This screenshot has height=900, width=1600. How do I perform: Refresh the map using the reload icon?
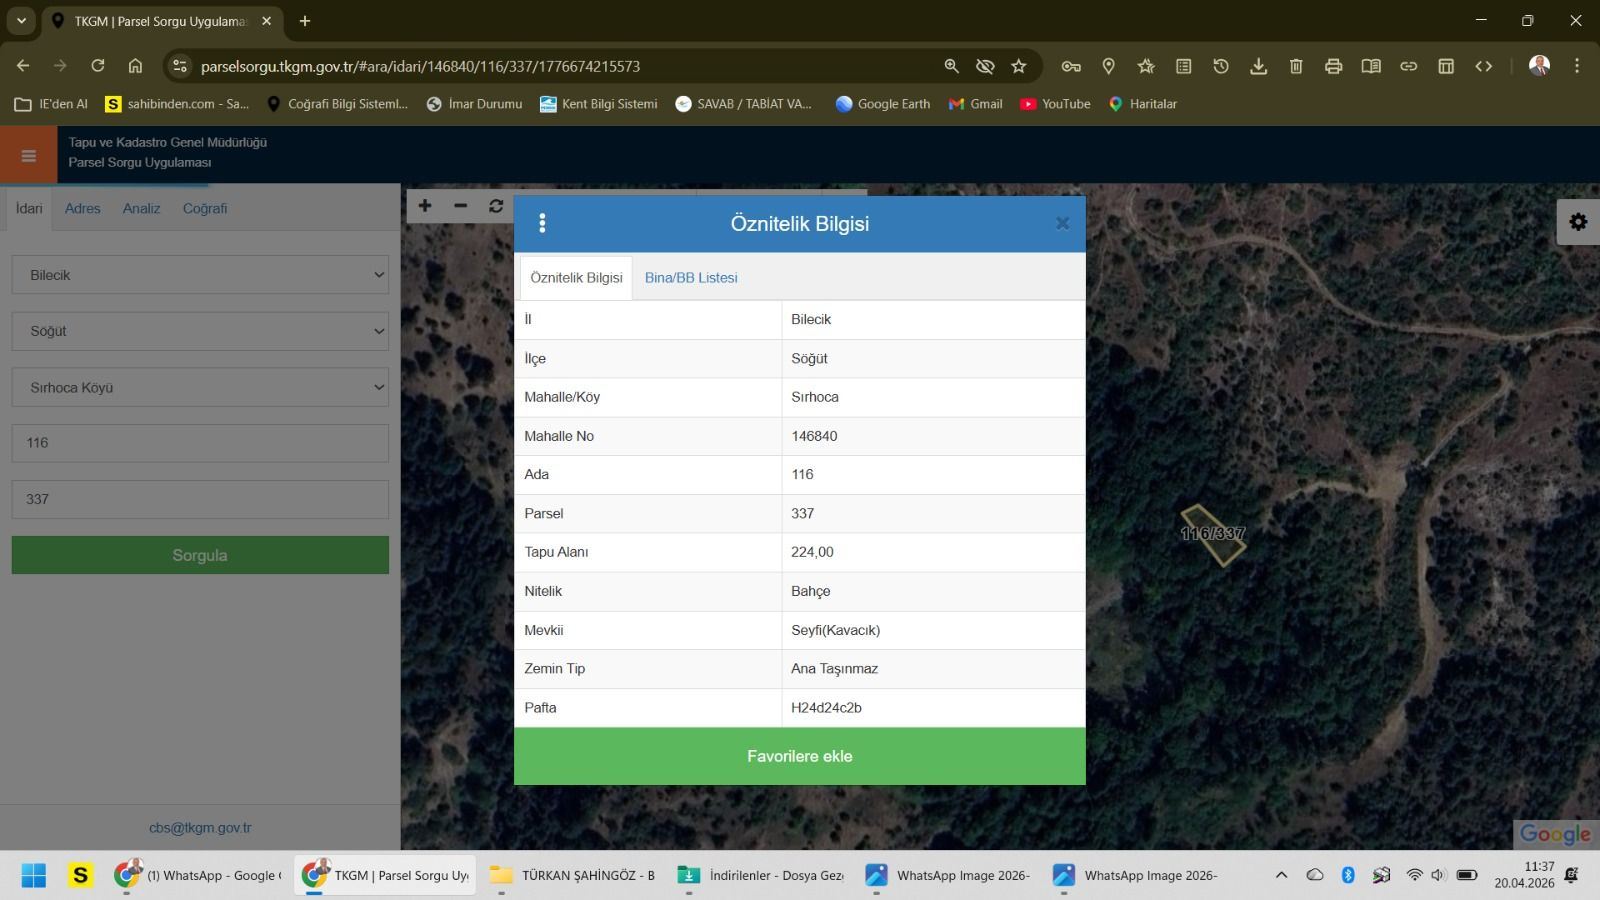[496, 206]
